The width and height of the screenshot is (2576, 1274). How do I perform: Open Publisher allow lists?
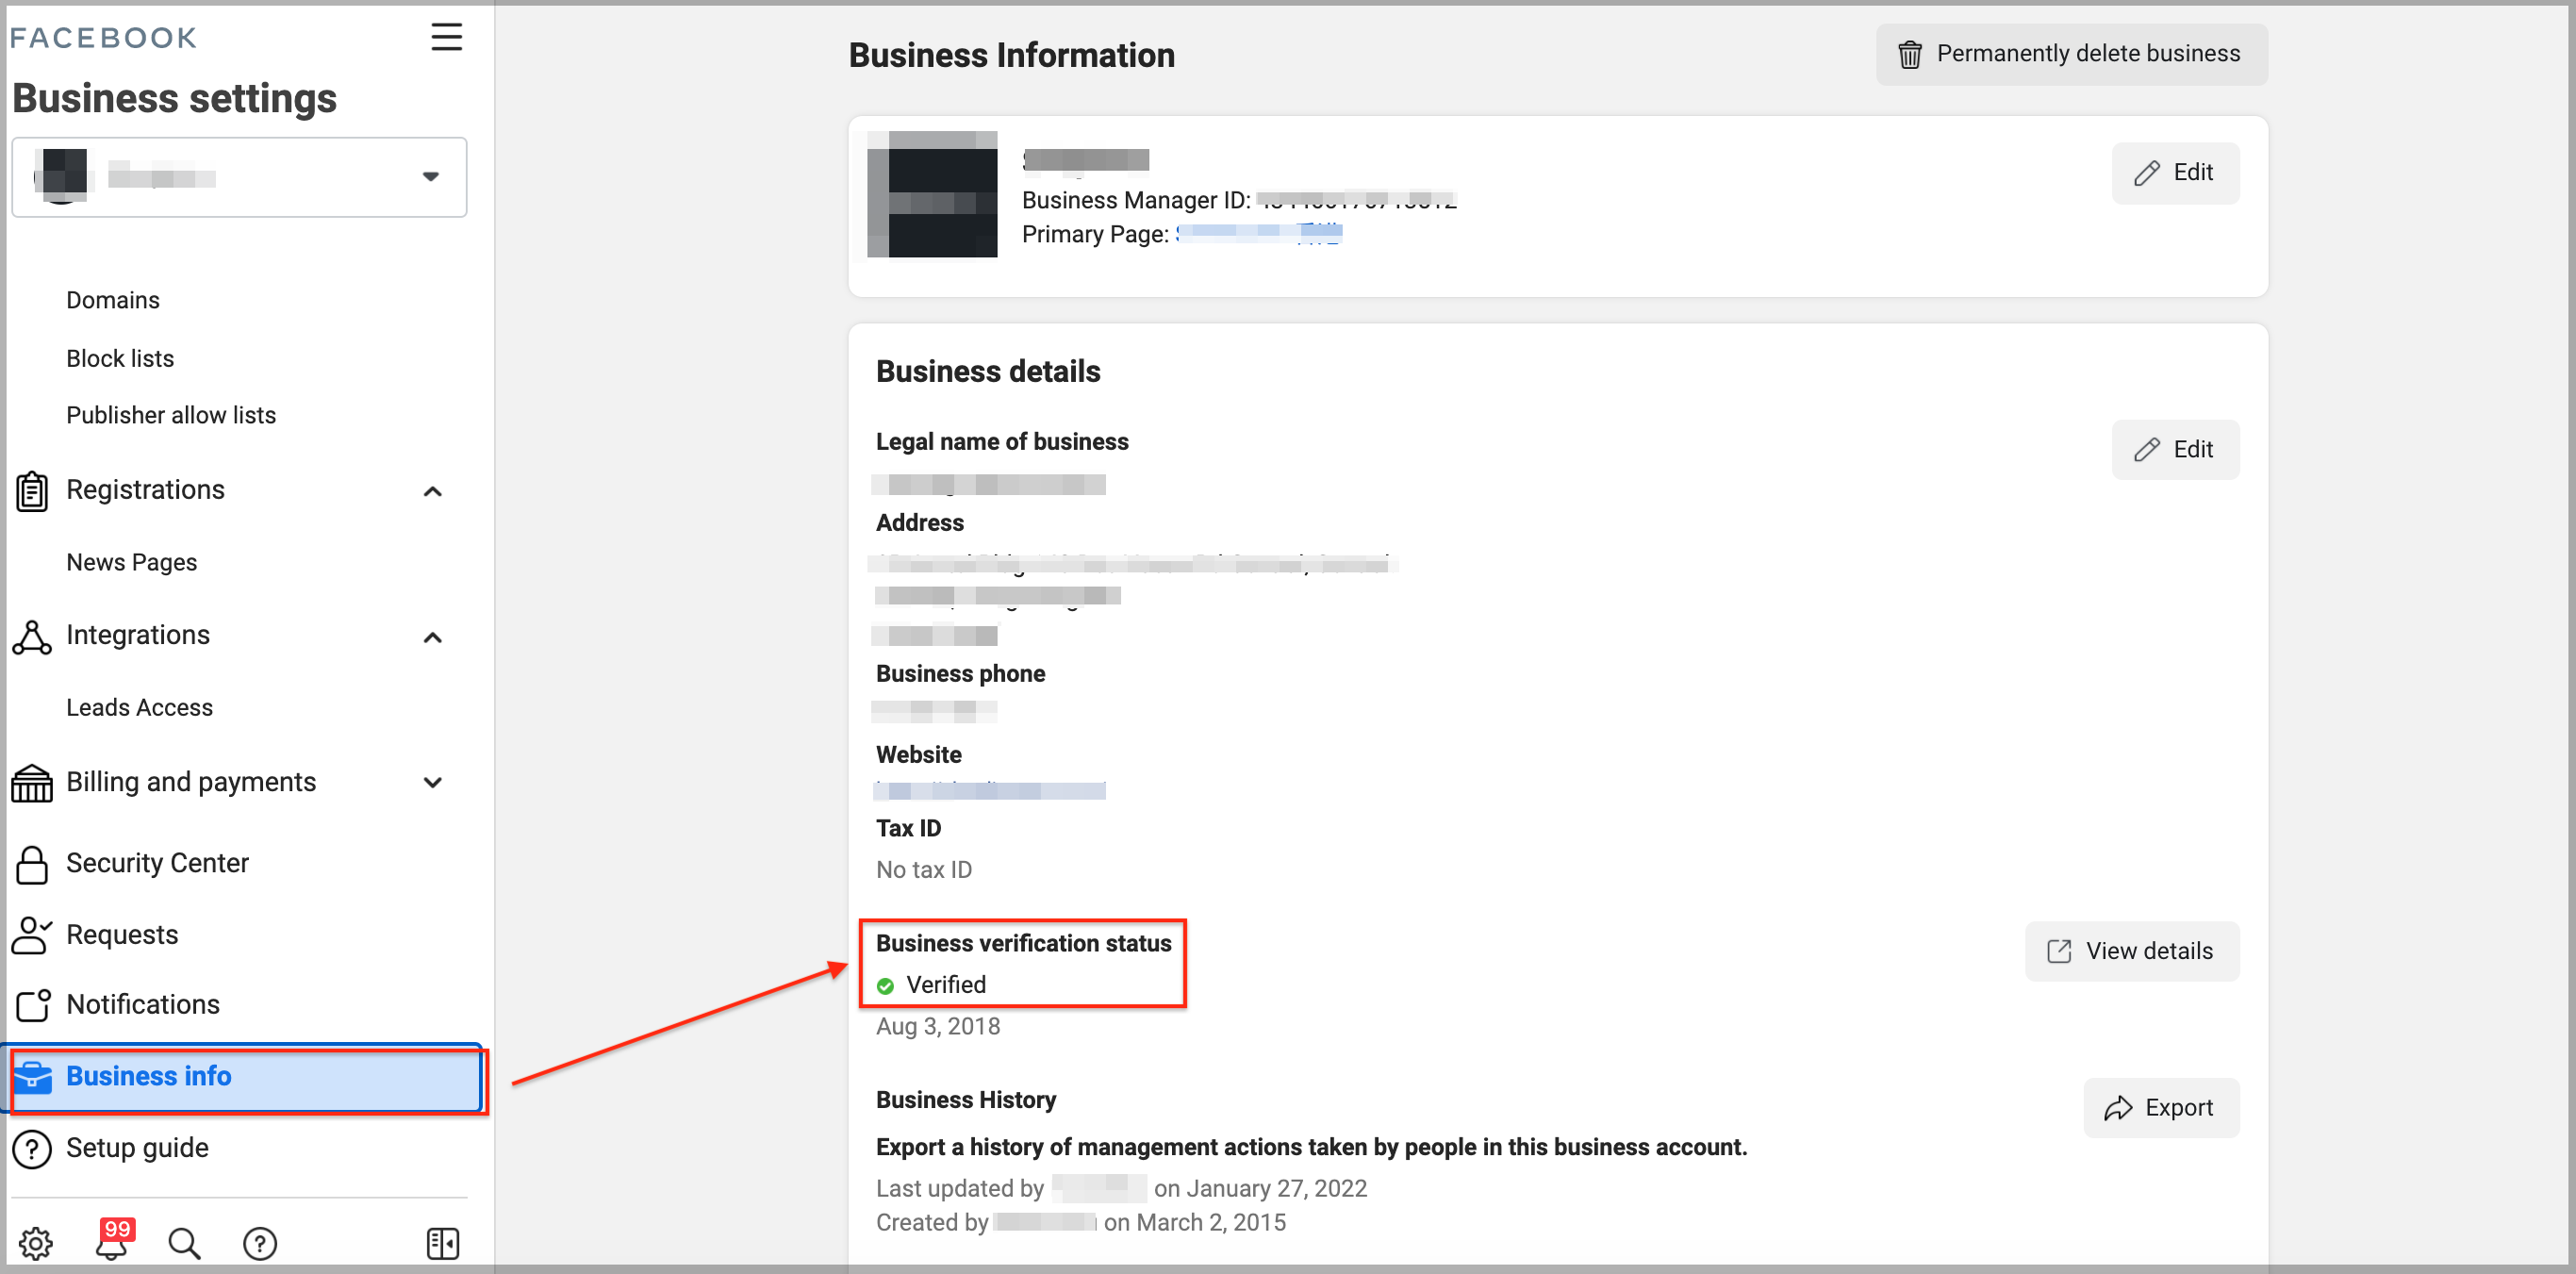(x=171, y=415)
